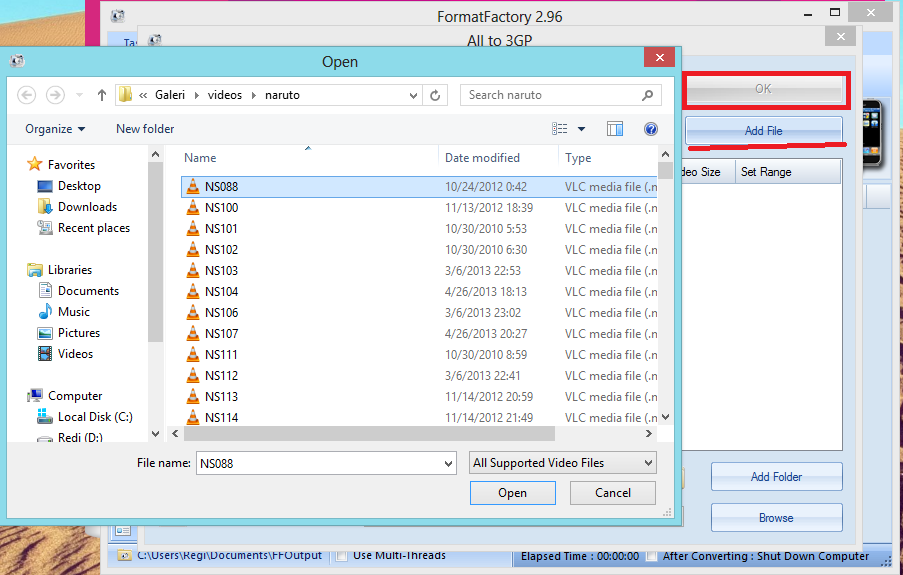Select the NS113 file
This screenshot has width=903, height=575.
pyautogui.click(x=419, y=396)
